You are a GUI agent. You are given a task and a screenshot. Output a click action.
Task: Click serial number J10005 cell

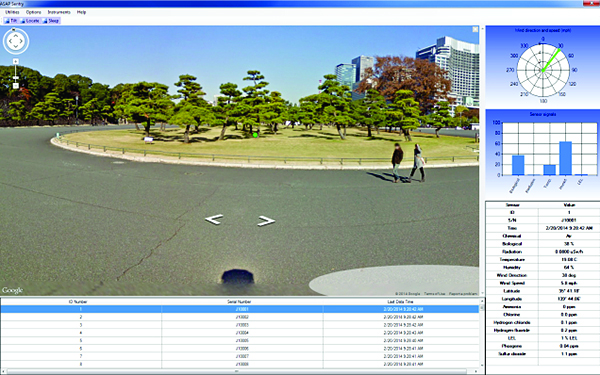pyautogui.click(x=242, y=341)
